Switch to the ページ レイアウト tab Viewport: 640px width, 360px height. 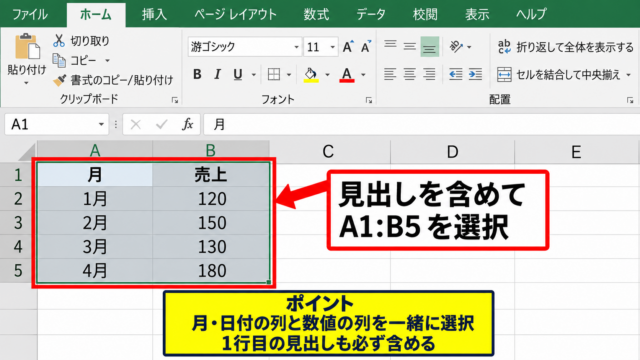[235, 14]
